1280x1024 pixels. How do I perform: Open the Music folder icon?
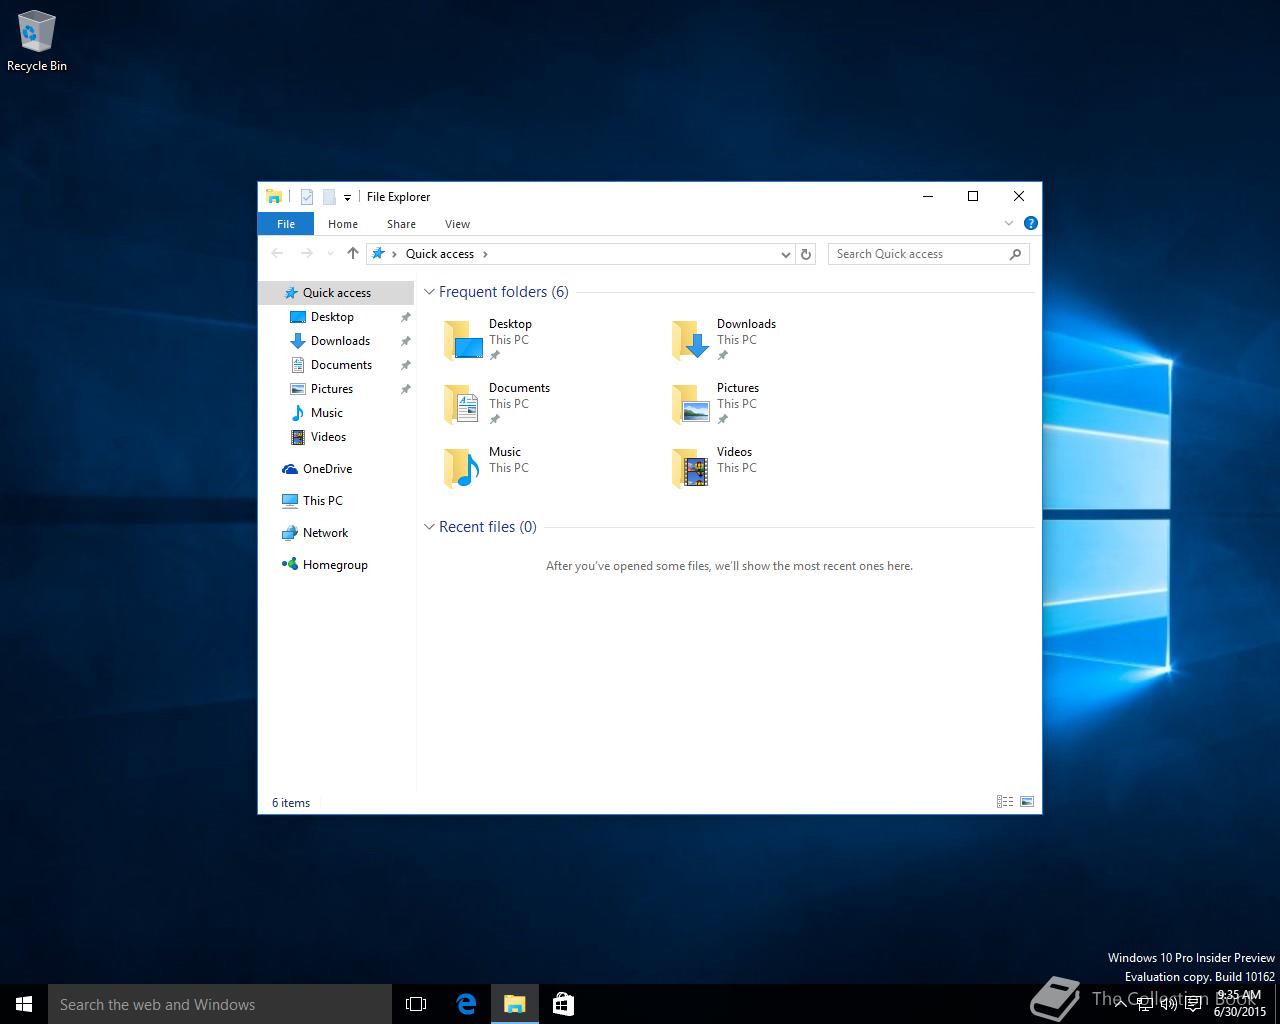click(x=462, y=467)
